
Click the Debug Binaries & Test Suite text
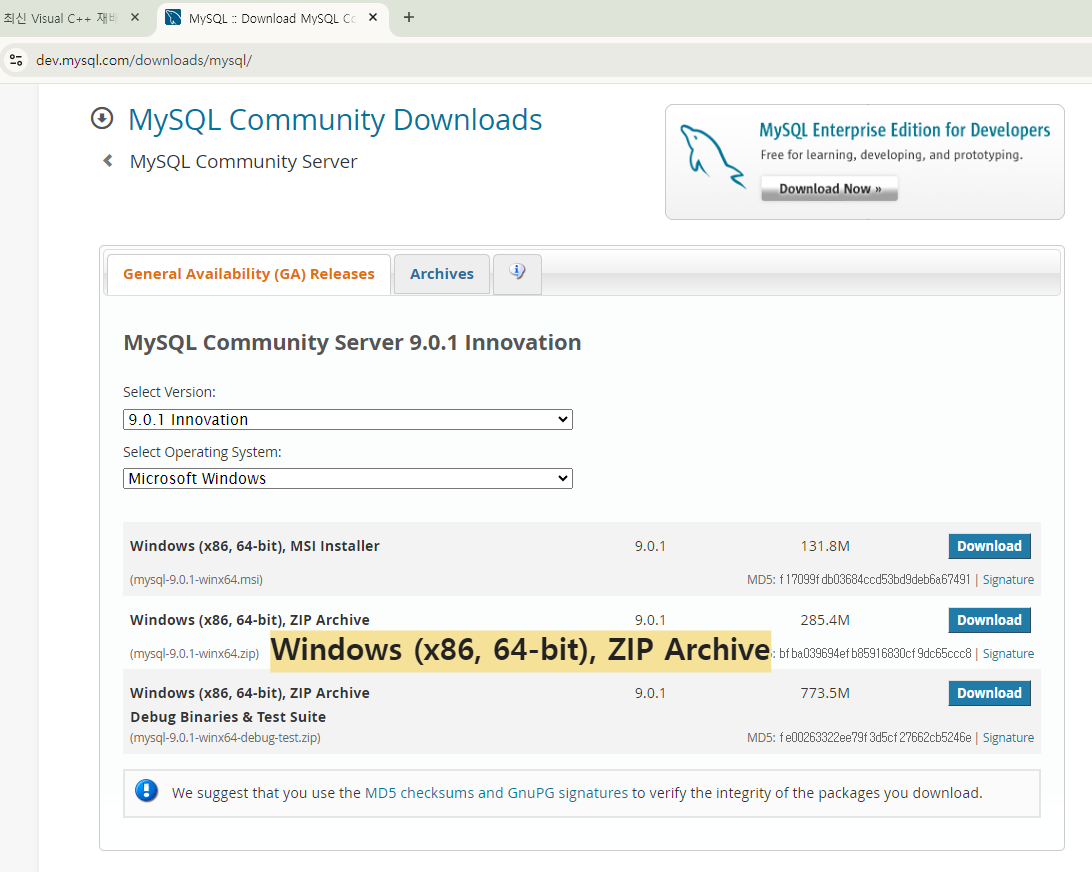tap(228, 717)
